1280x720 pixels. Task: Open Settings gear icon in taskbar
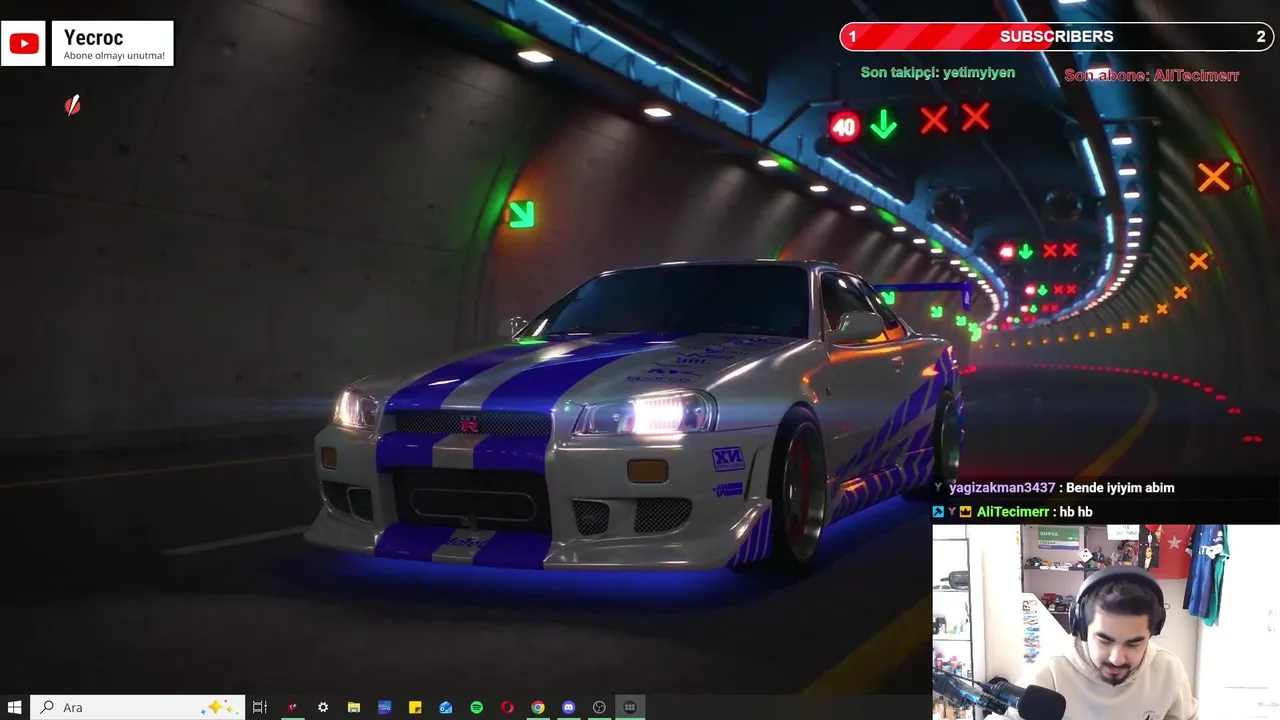323,707
